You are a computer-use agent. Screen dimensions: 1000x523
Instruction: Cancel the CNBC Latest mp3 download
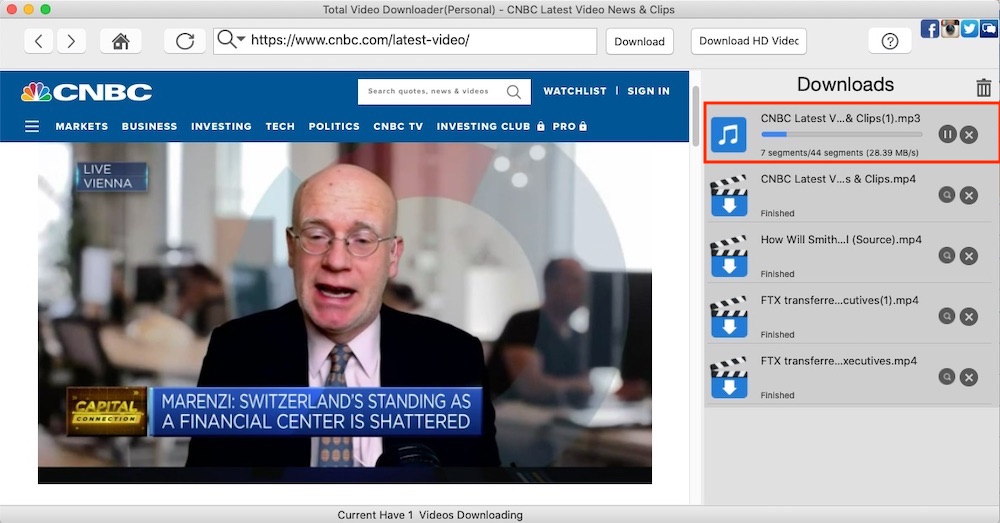969,135
